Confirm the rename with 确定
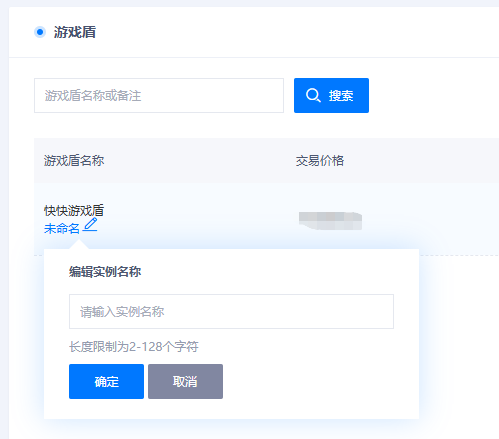 click(106, 381)
